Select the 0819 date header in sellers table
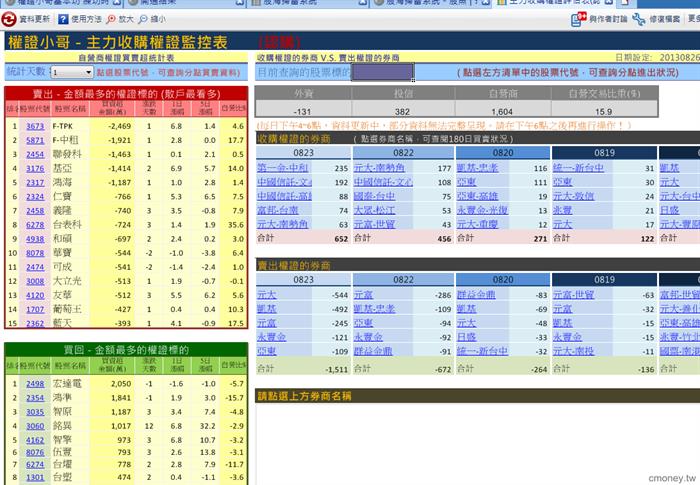This screenshot has height=485, width=700. click(x=604, y=280)
